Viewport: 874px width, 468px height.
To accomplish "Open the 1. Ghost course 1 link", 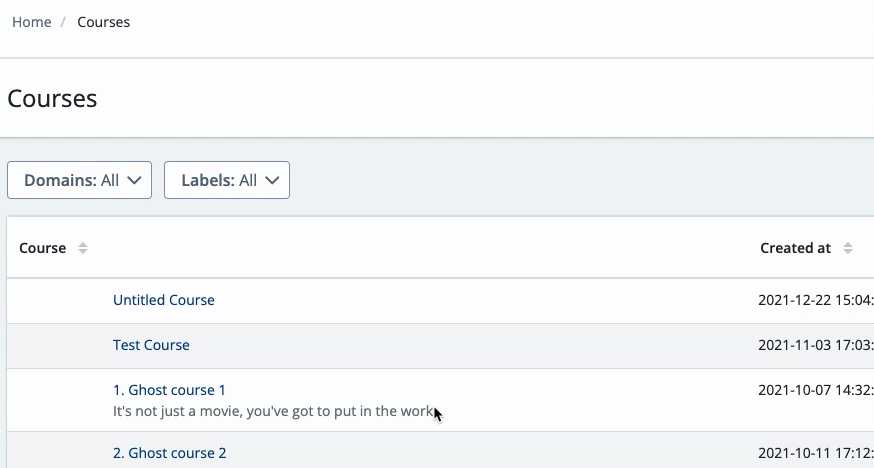I will tap(169, 390).
